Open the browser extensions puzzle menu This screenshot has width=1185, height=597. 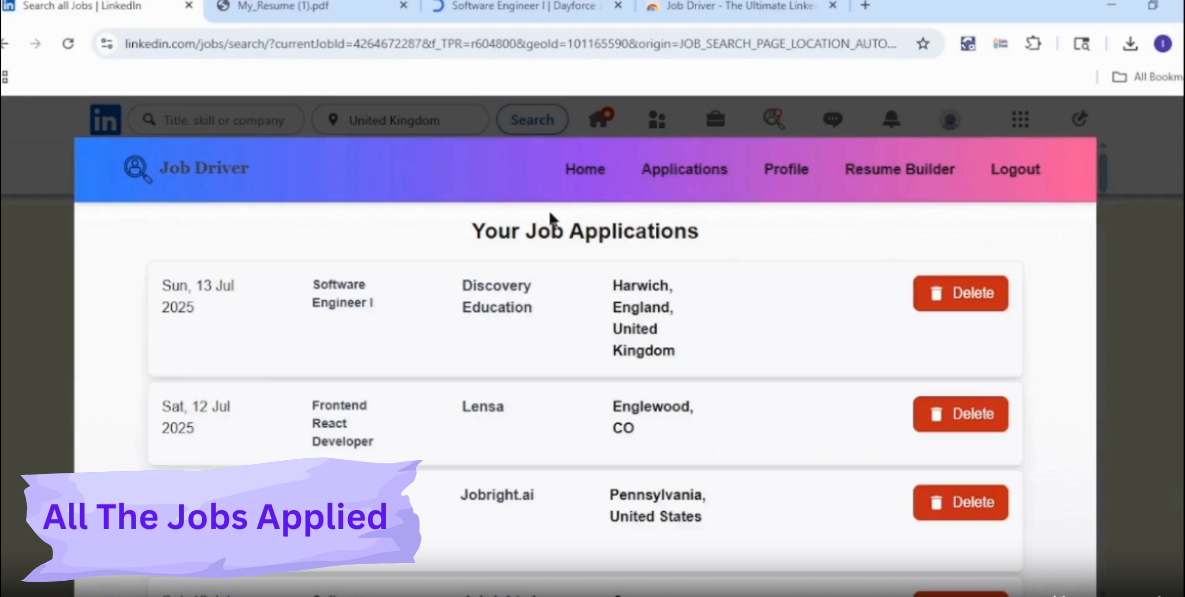(1032, 43)
